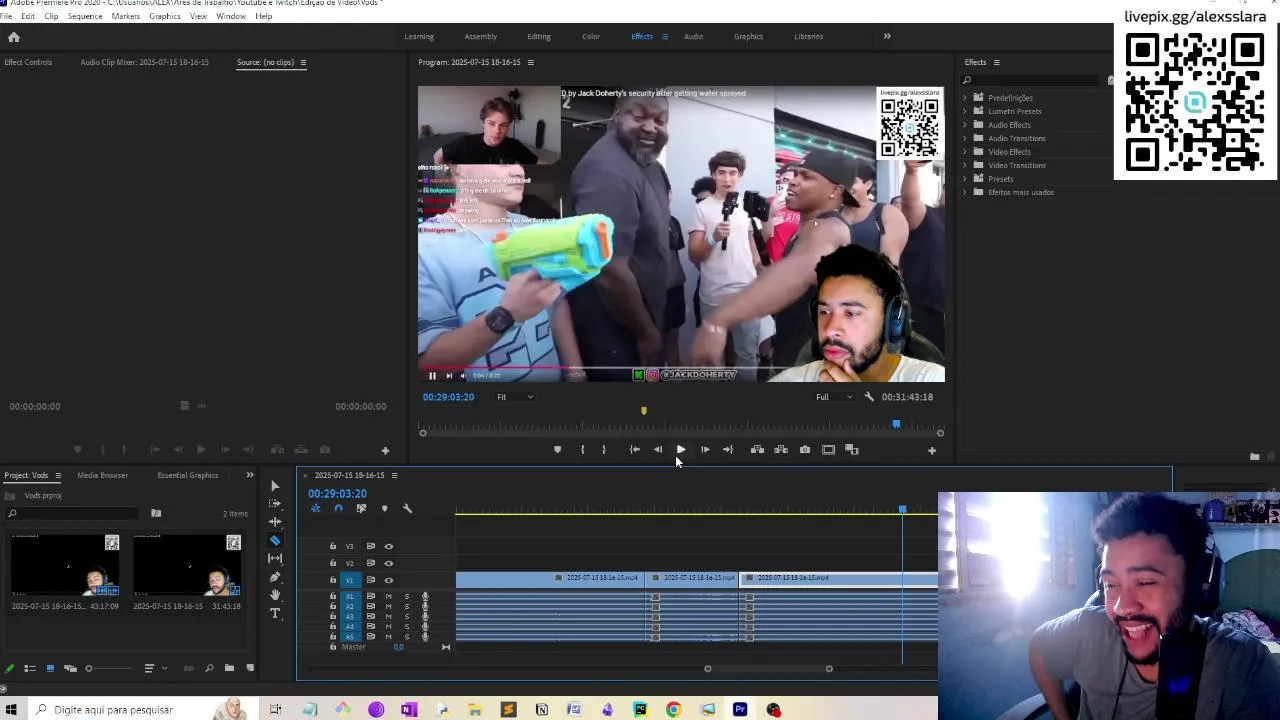Viewport: 1280px width, 720px height.
Task: Create new bin in Effects panel
Action: click(x=1254, y=456)
